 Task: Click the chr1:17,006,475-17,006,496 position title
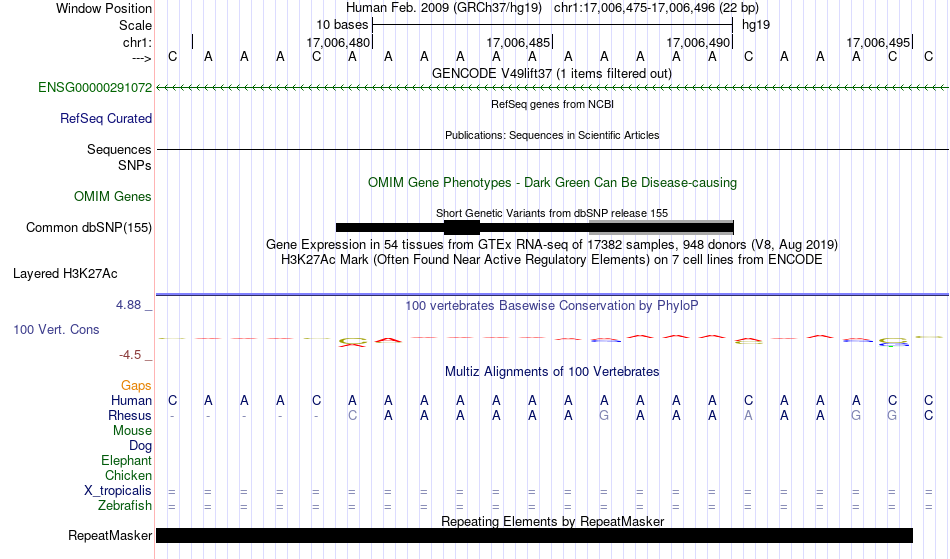pyautogui.click(x=656, y=8)
